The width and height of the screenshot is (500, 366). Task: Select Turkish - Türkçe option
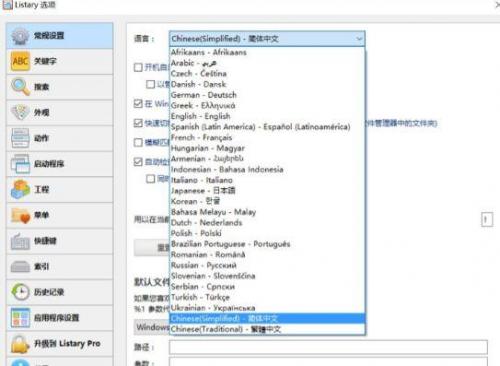[x=267, y=298]
